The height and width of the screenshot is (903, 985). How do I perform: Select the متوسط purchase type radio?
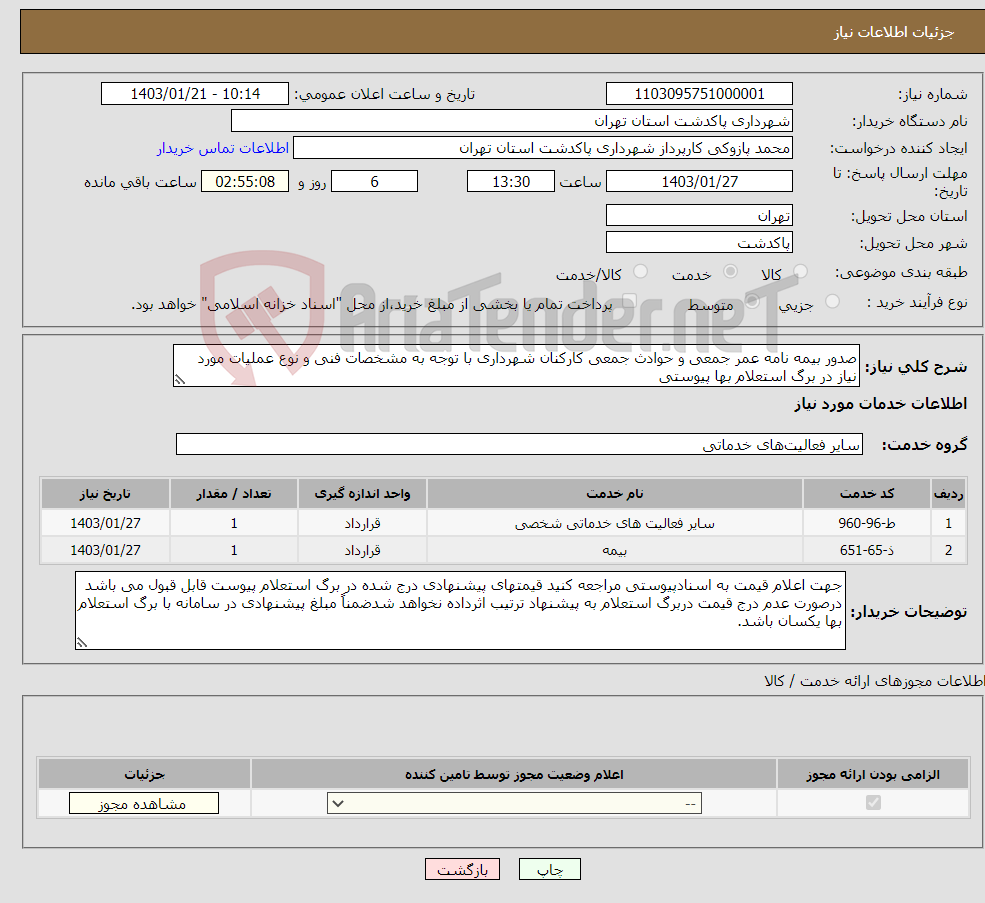(x=752, y=302)
